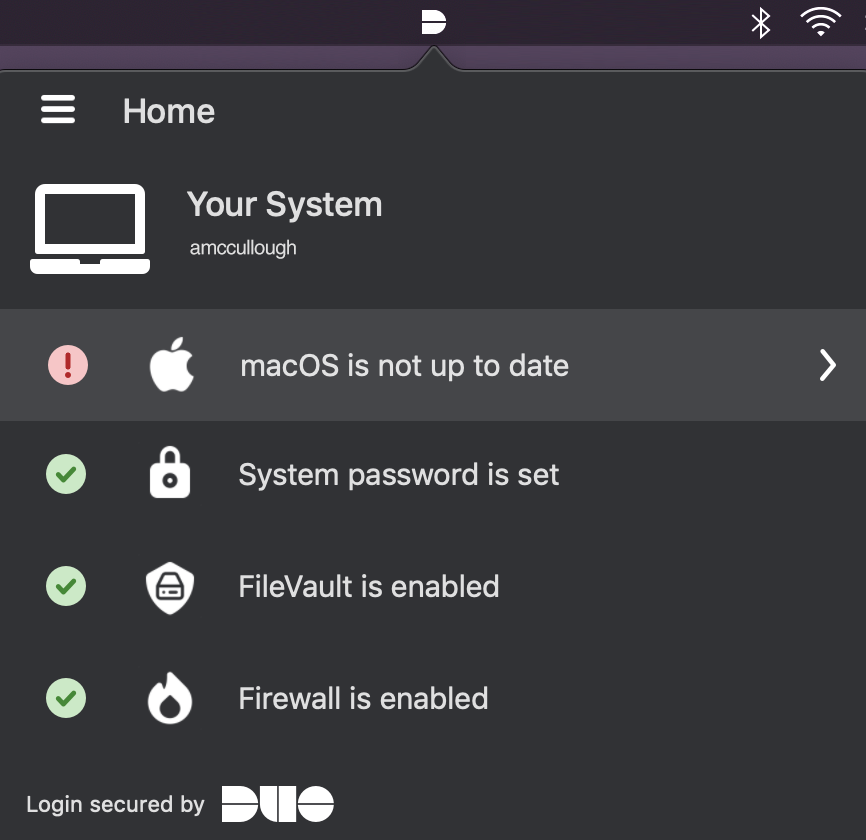Select the padlock icon beside System password row
Viewport: 866px width, 840px height.
tap(170, 474)
